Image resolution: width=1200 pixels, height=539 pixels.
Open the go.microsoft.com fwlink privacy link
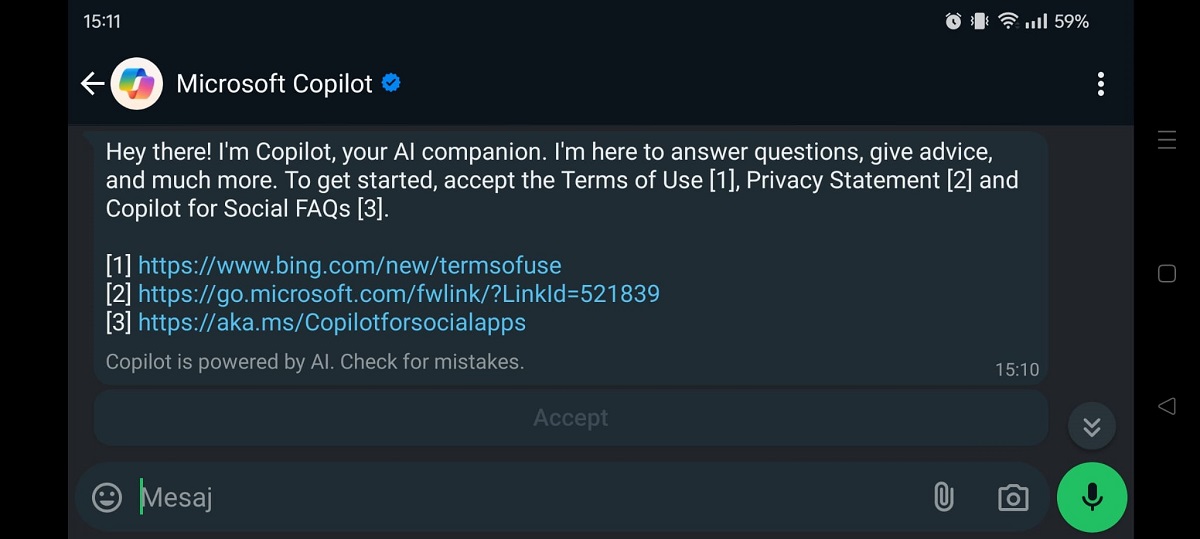coord(399,294)
